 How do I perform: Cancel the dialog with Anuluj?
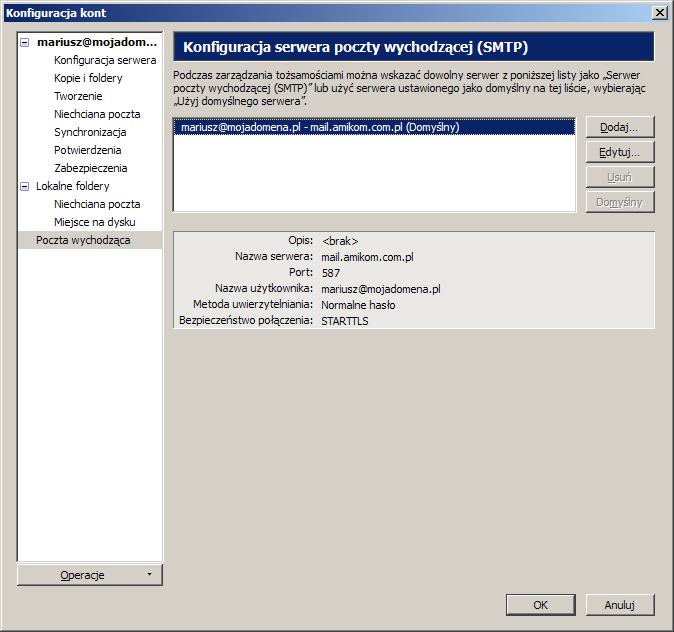click(x=620, y=605)
